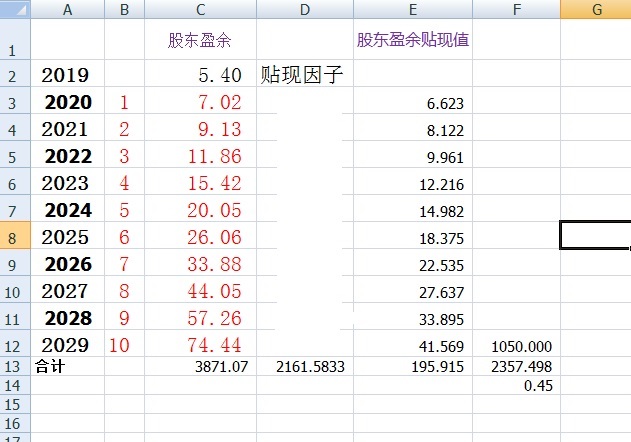Click the period number 7 cell

point(124,262)
